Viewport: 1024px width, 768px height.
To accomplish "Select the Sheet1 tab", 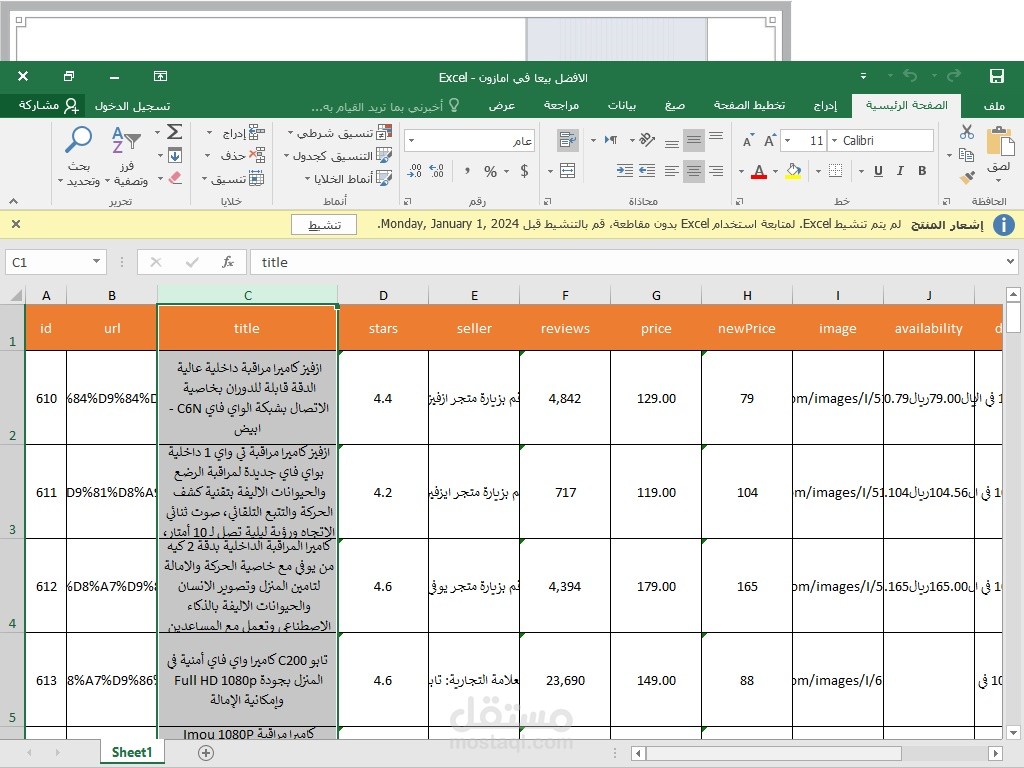I will (x=132, y=752).
